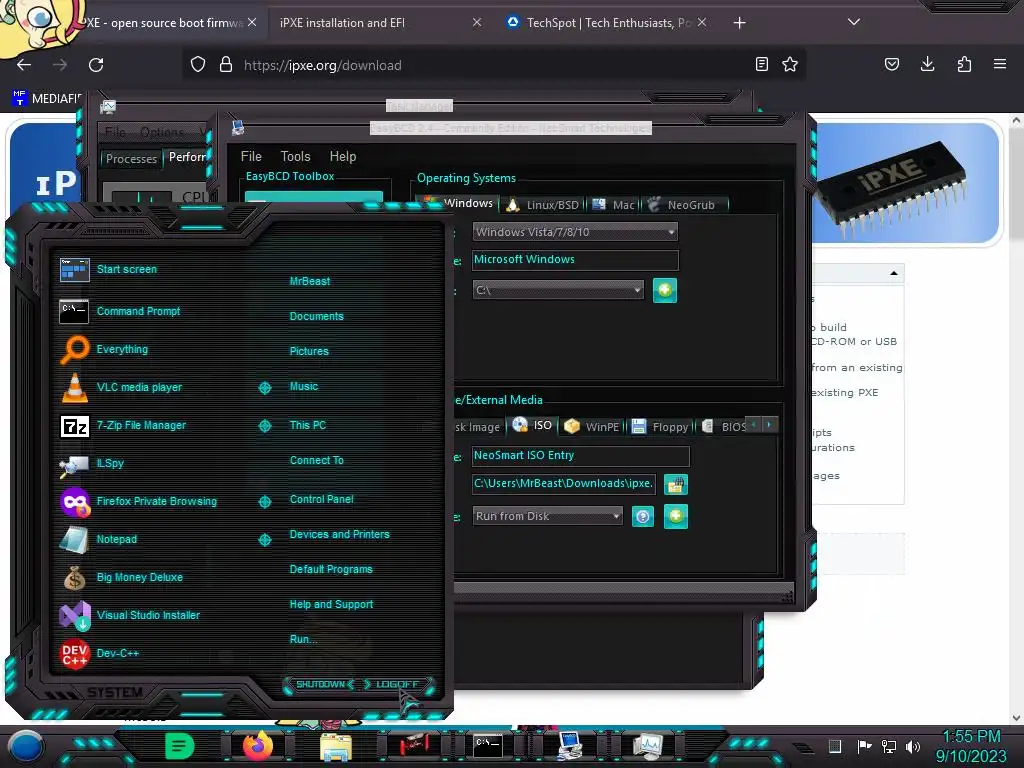
Task: Select Connect To in start menu
Action: click(x=316, y=460)
